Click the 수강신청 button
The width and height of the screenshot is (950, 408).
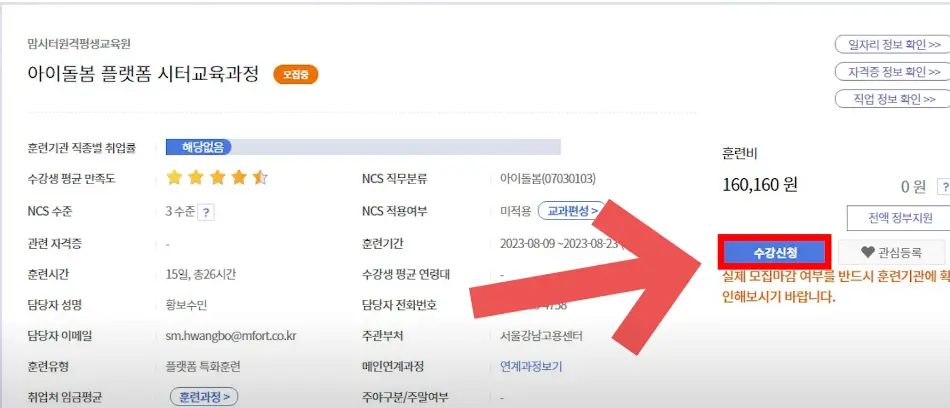tap(775, 252)
